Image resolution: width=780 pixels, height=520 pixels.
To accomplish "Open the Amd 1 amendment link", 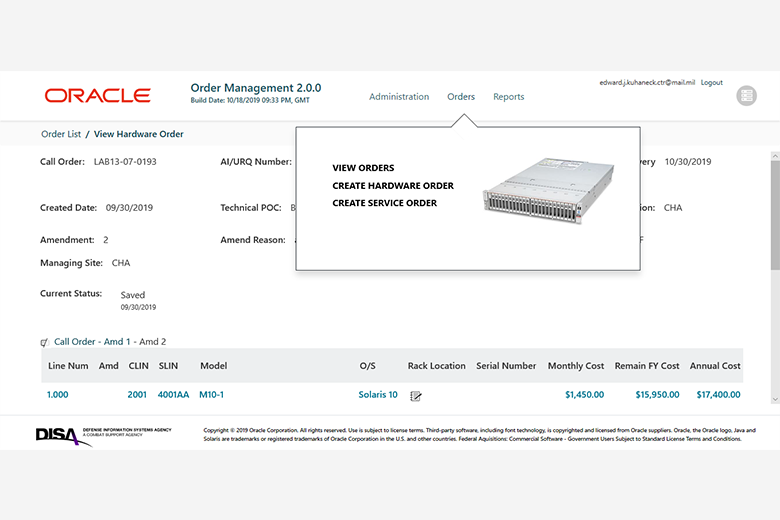I will tap(117, 341).
